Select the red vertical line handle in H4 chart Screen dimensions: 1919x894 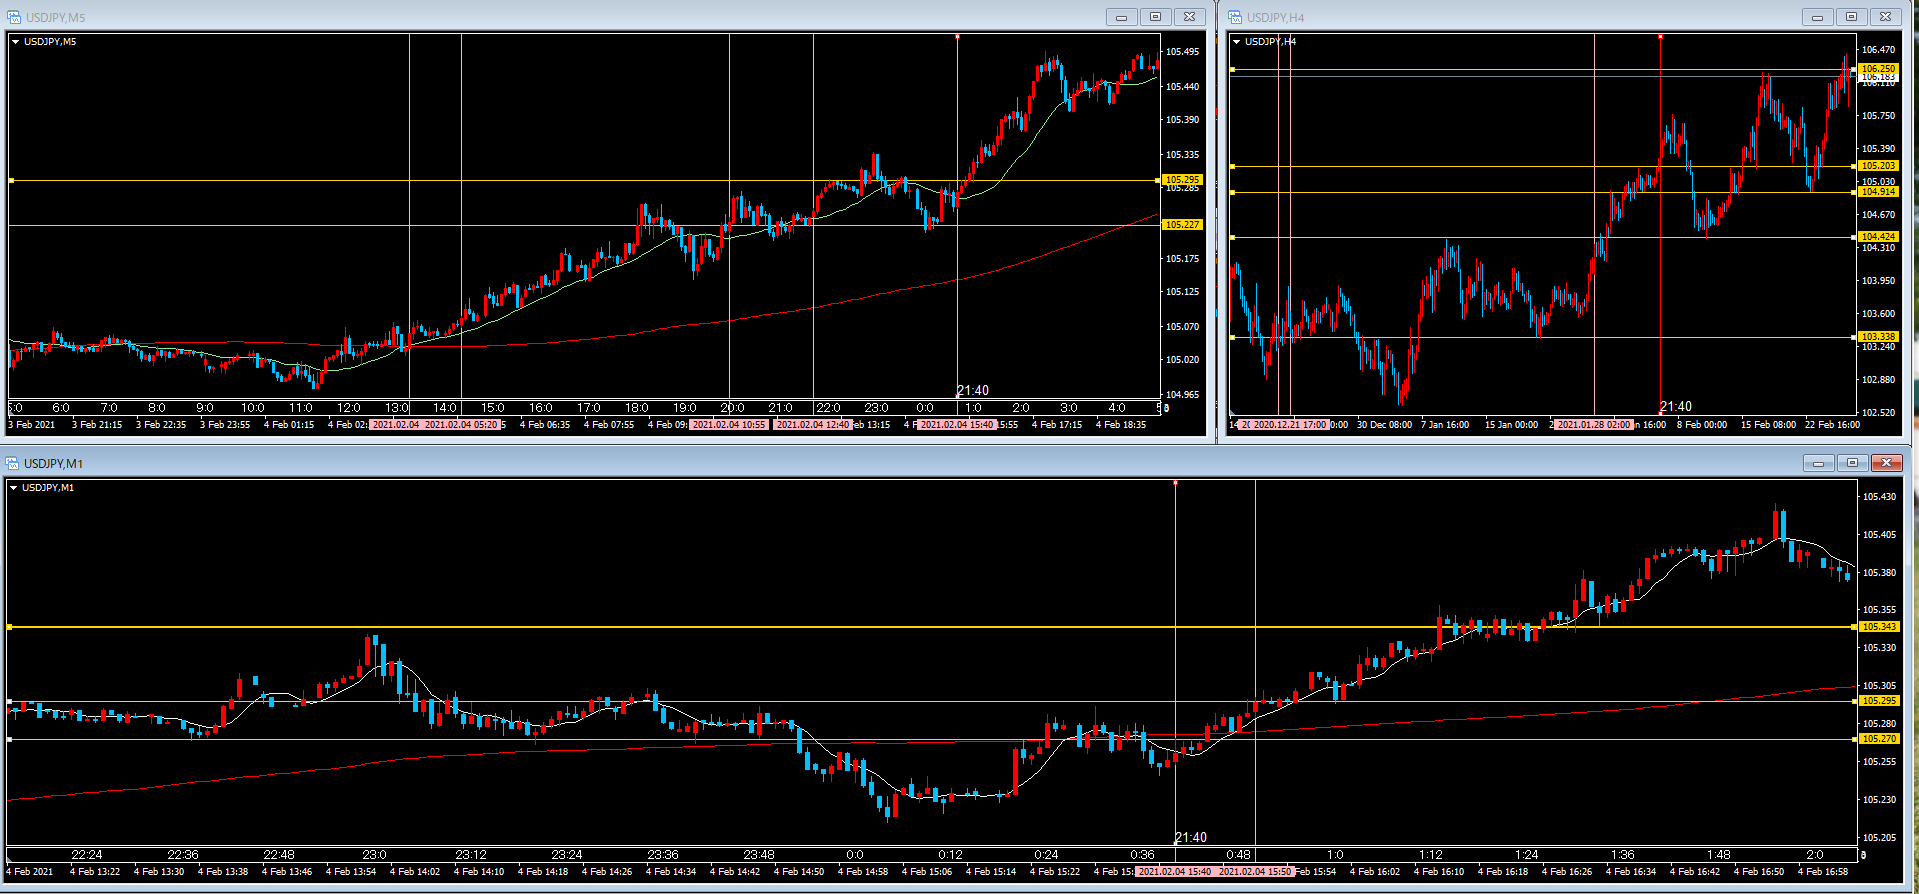point(1660,37)
